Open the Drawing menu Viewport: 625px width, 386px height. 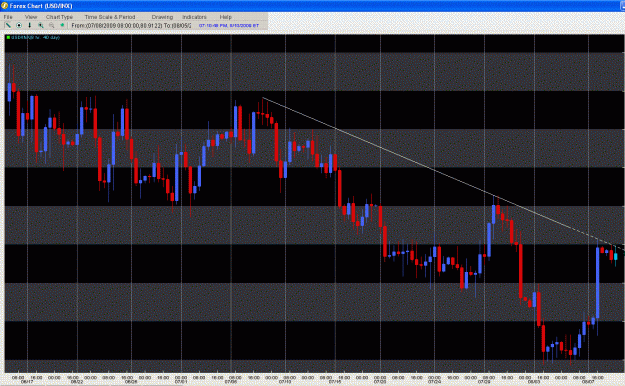coord(162,17)
